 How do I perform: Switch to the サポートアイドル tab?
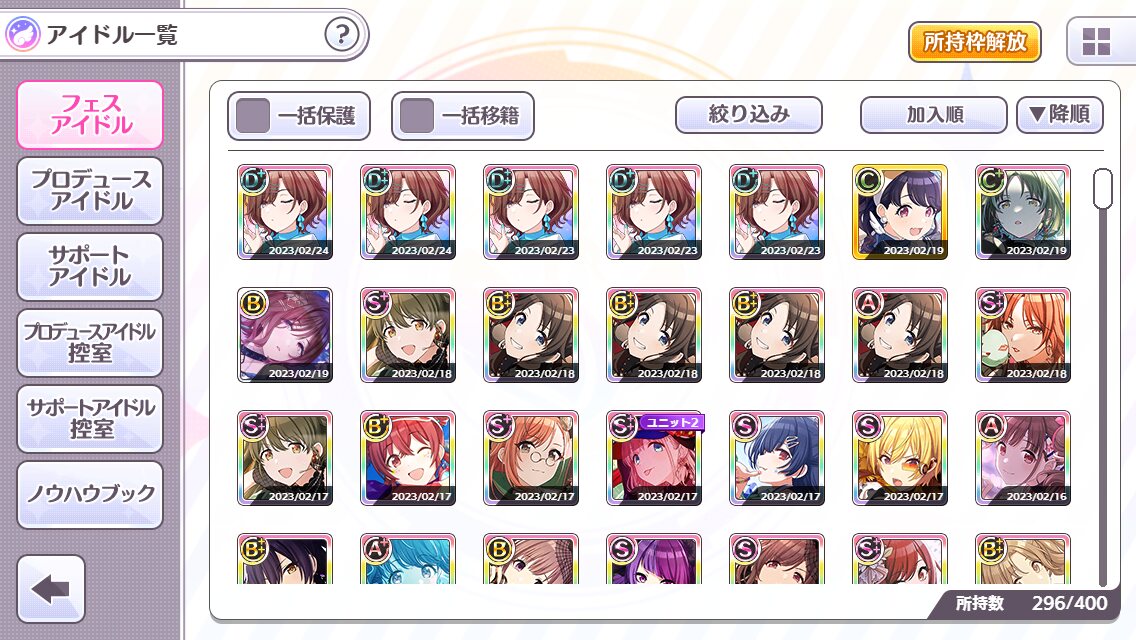point(90,267)
